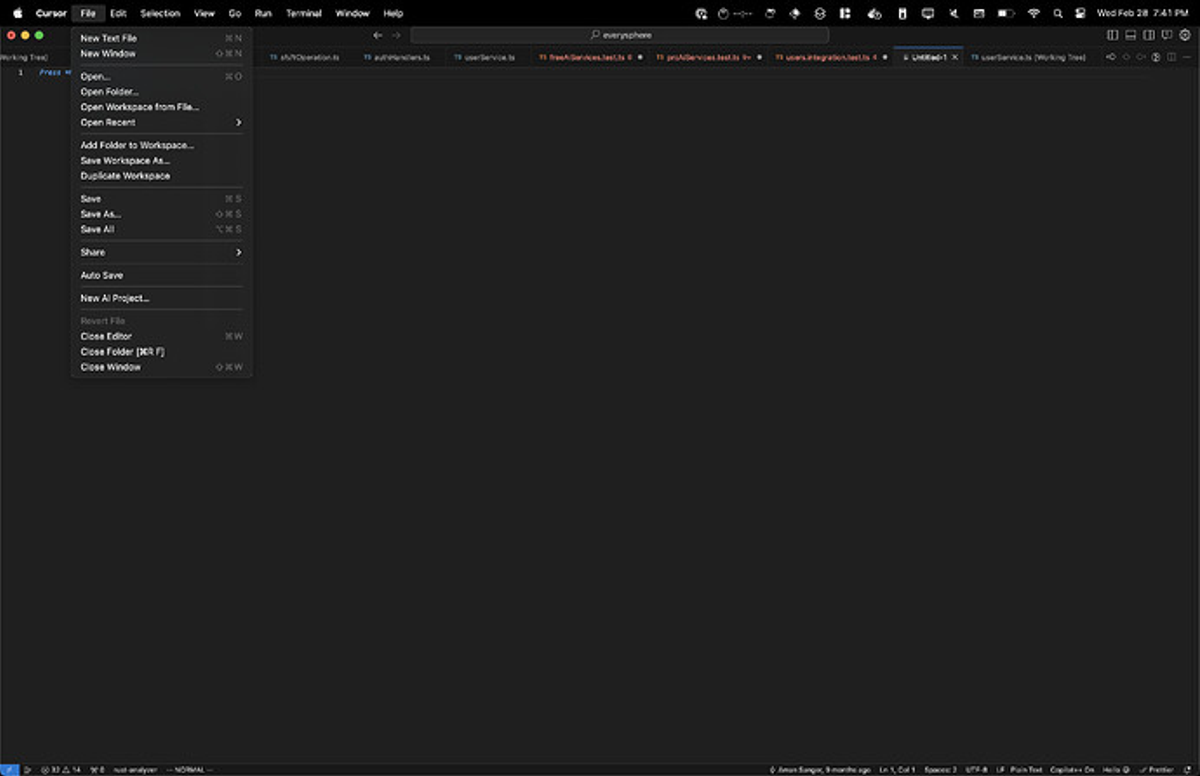Click Ln 1, Col 1 in status bar
1200x776 pixels.
tap(897, 770)
